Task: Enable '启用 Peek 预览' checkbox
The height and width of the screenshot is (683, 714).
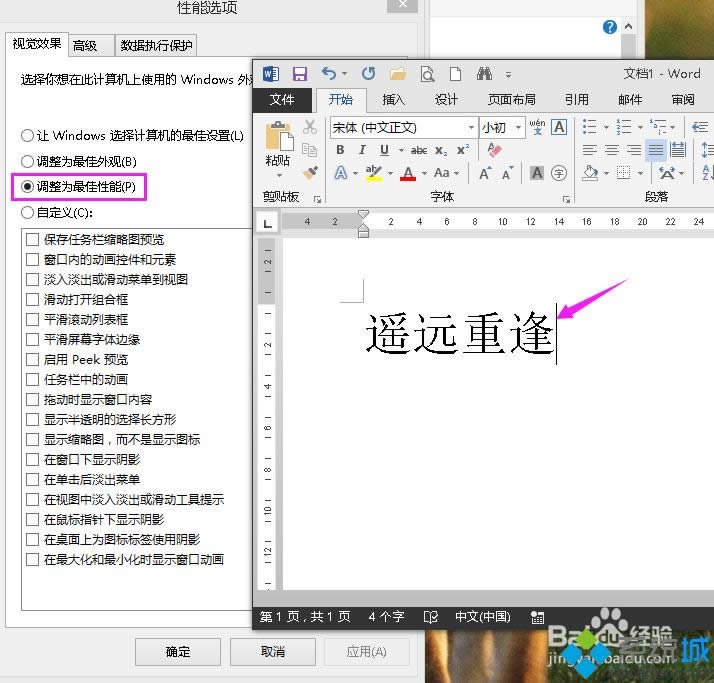Action: [33, 359]
